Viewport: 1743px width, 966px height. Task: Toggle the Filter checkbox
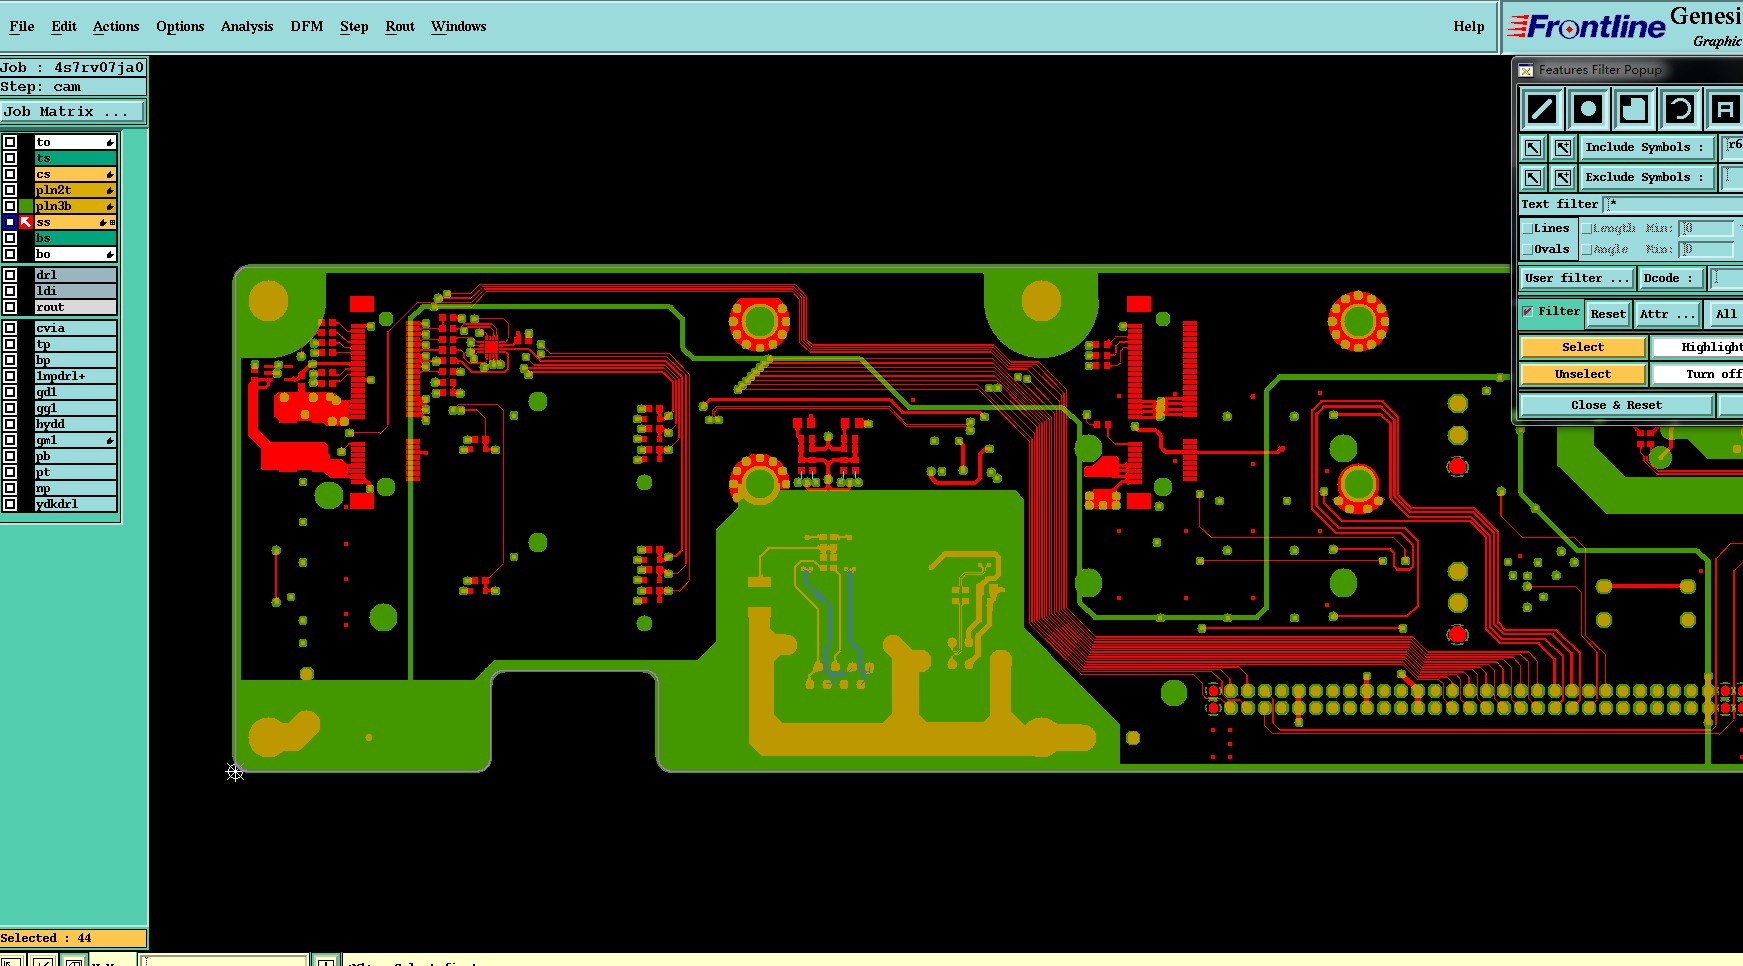[x=1528, y=312]
